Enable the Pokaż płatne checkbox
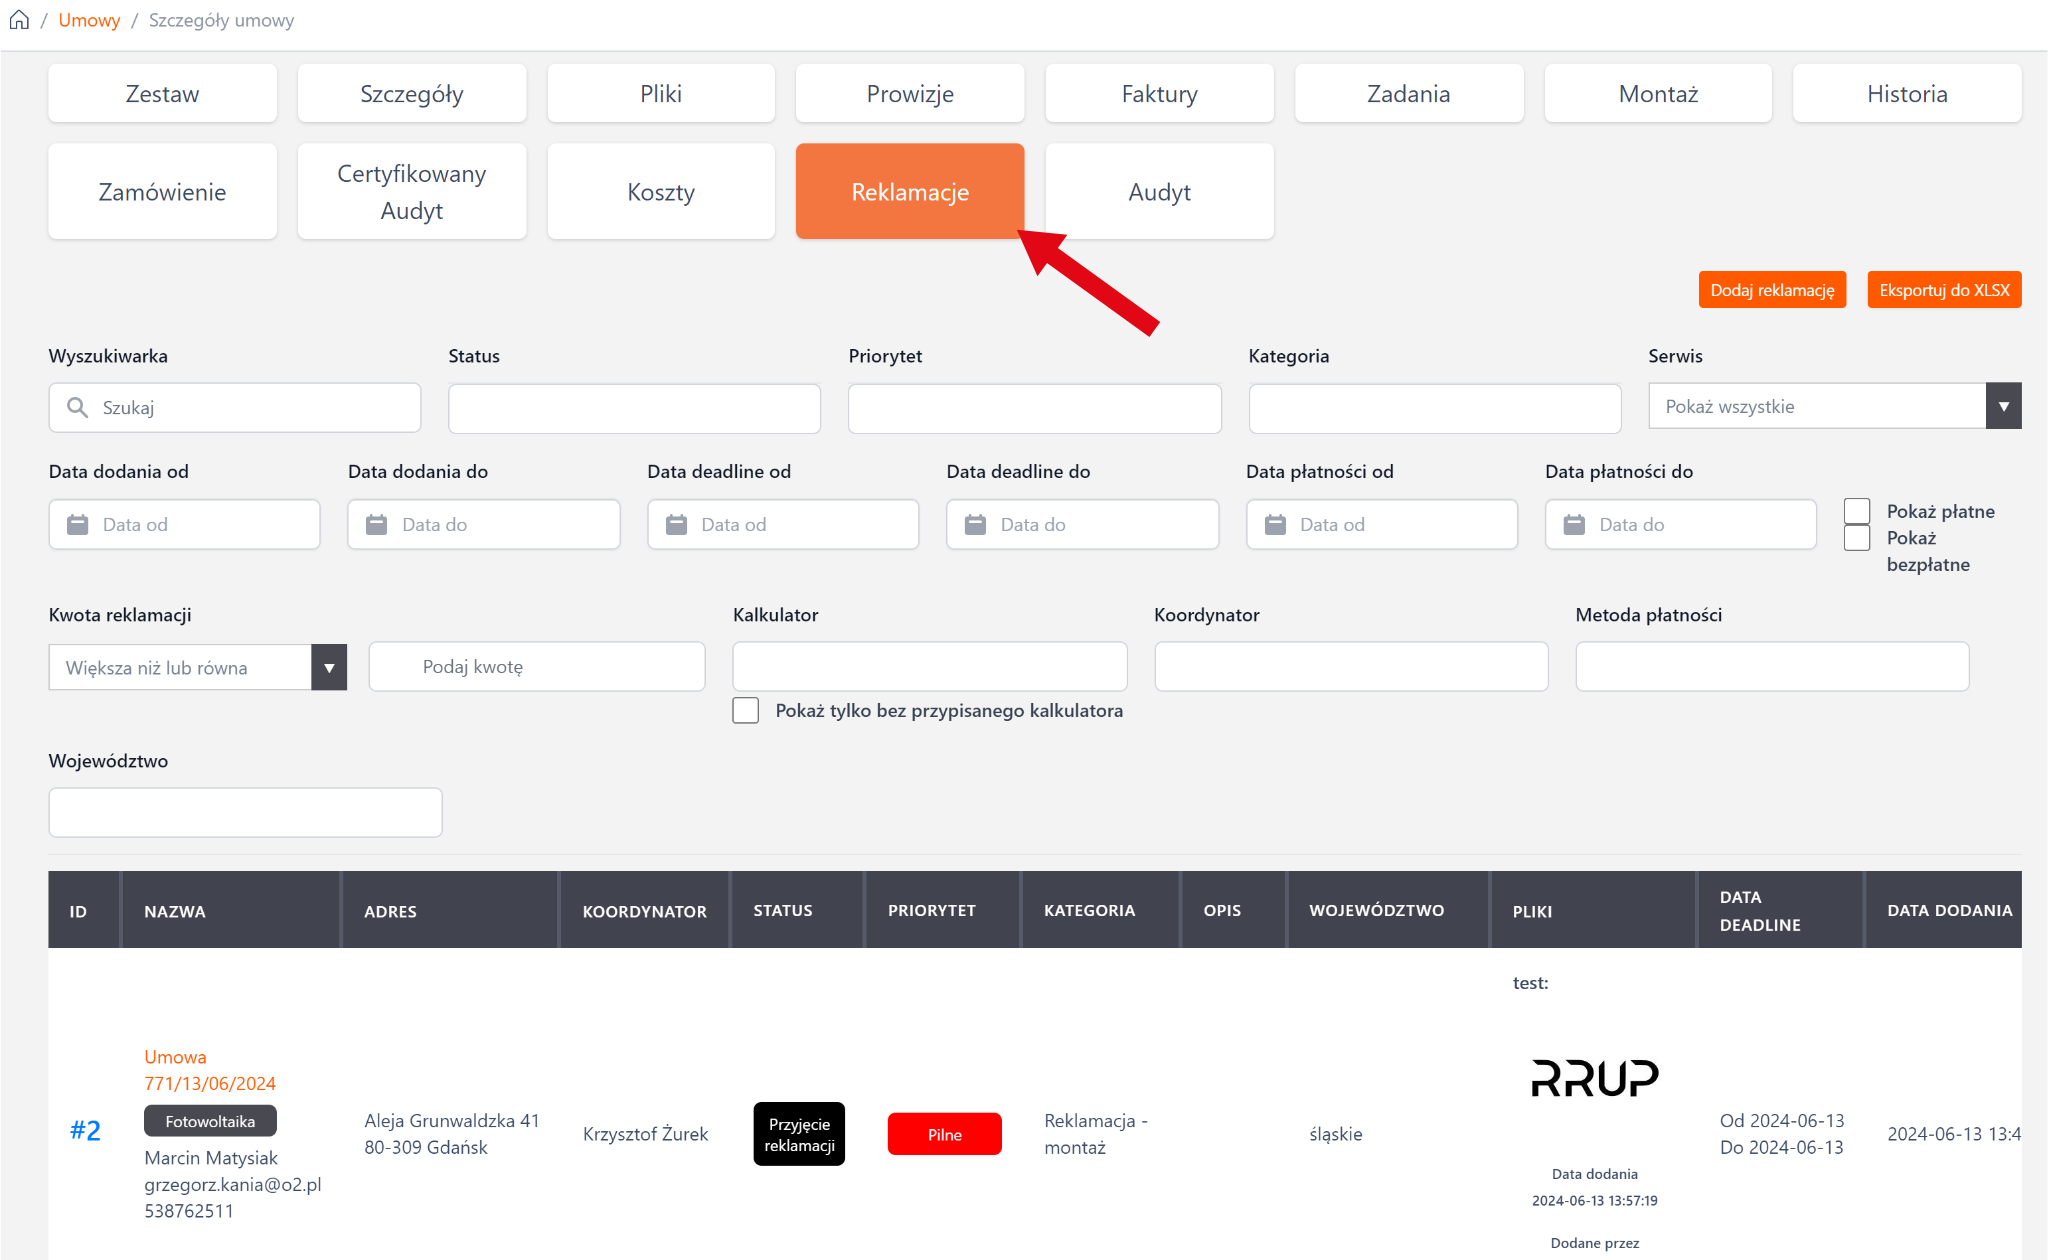 (1857, 511)
